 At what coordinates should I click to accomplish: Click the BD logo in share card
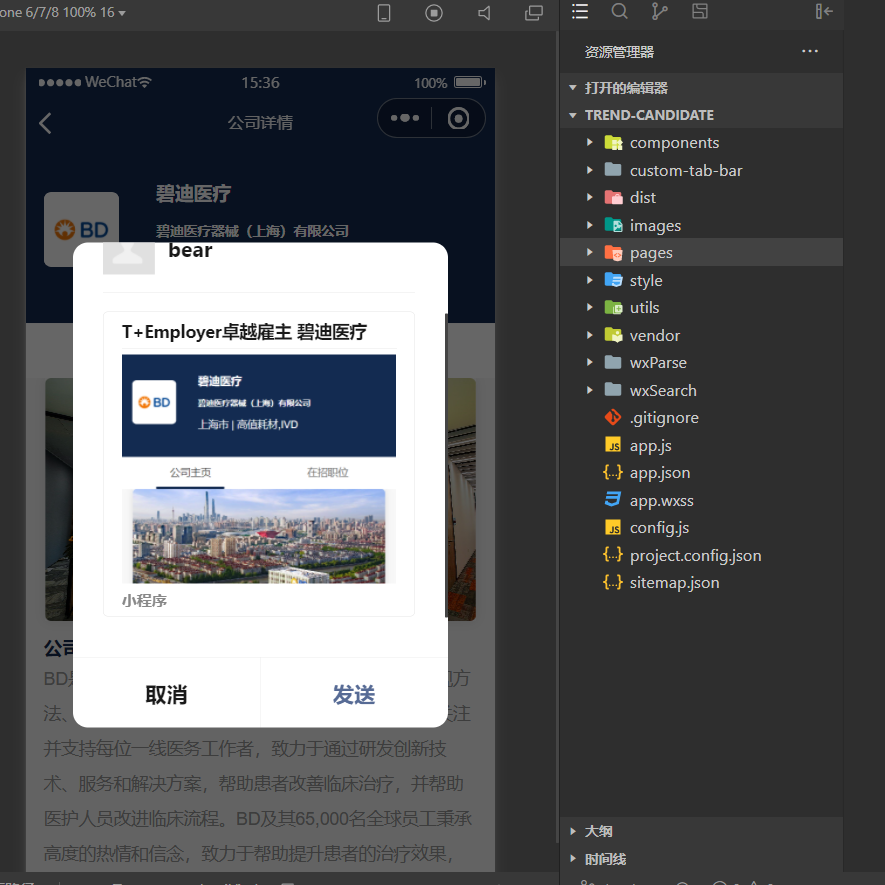point(154,402)
